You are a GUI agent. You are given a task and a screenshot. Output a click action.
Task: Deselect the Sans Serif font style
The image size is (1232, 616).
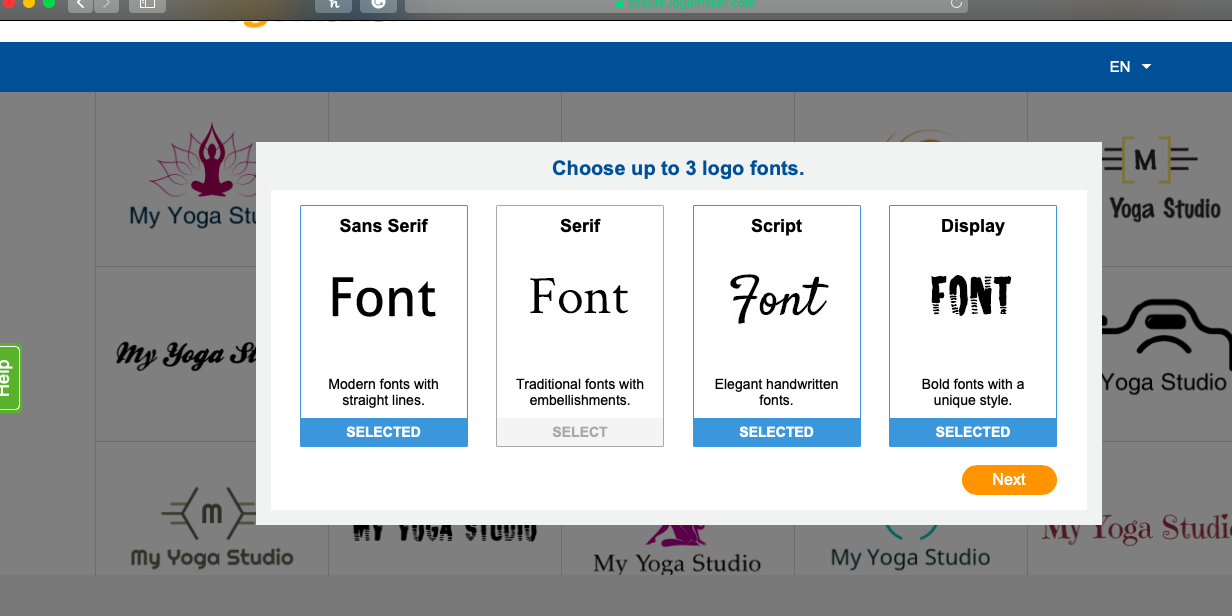click(x=384, y=432)
